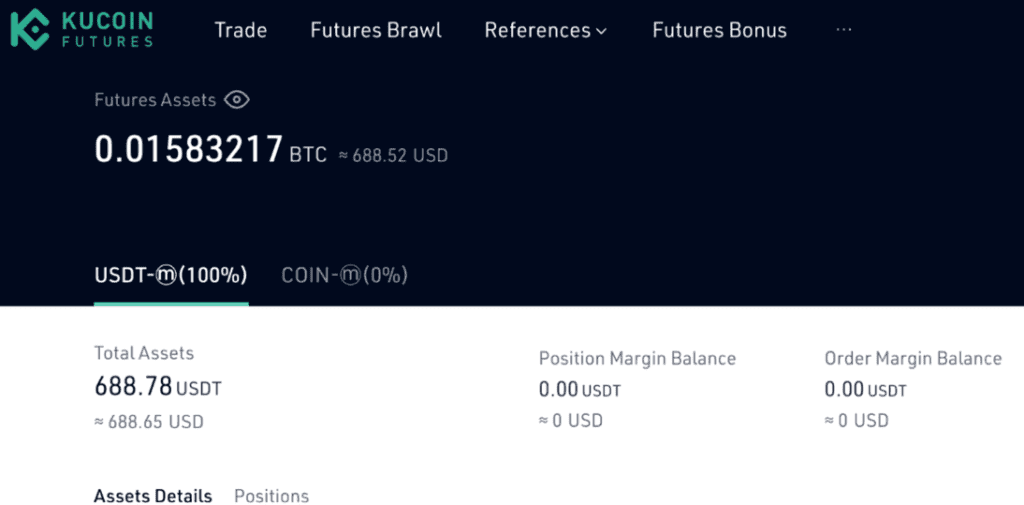Click the References chevron arrow
This screenshot has height=505, width=1024.
[601, 31]
